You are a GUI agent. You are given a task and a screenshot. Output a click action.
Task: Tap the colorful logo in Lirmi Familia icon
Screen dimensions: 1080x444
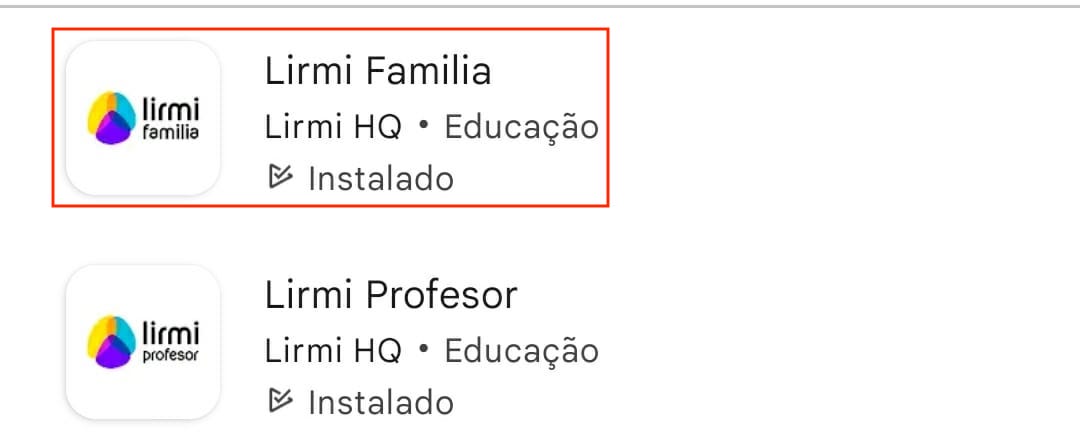[112, 118]
